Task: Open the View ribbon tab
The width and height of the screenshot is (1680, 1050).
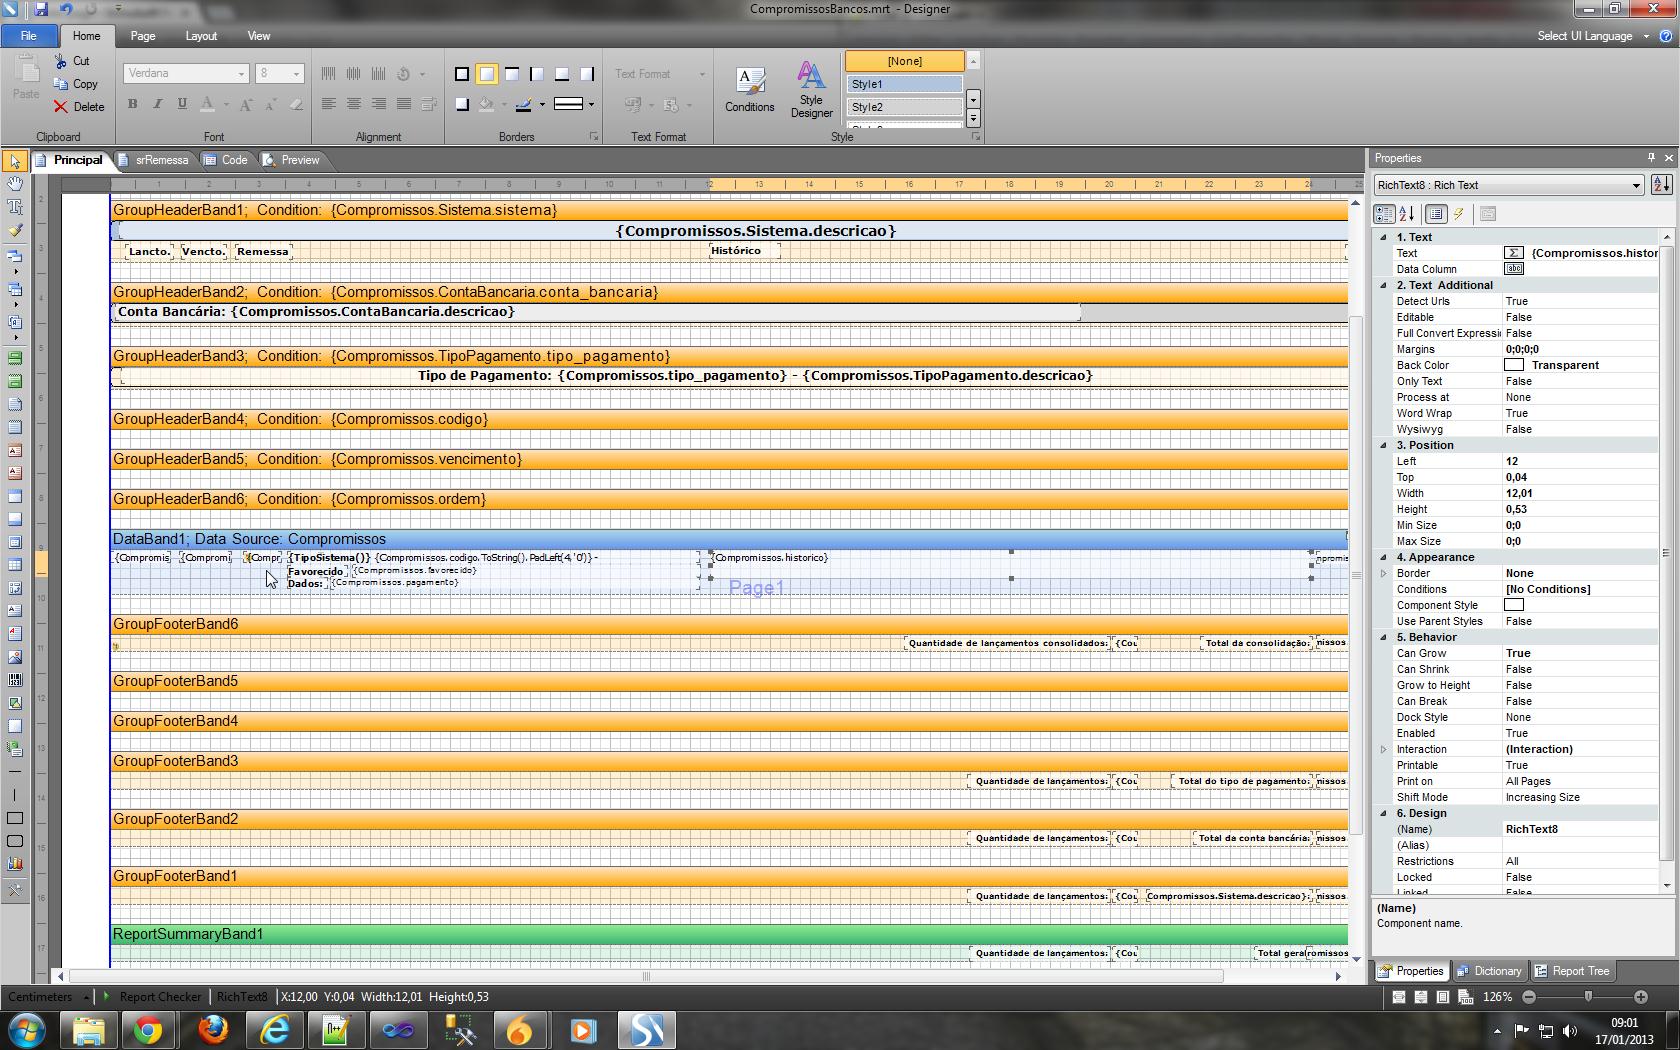Action: (x=259, y=36)
